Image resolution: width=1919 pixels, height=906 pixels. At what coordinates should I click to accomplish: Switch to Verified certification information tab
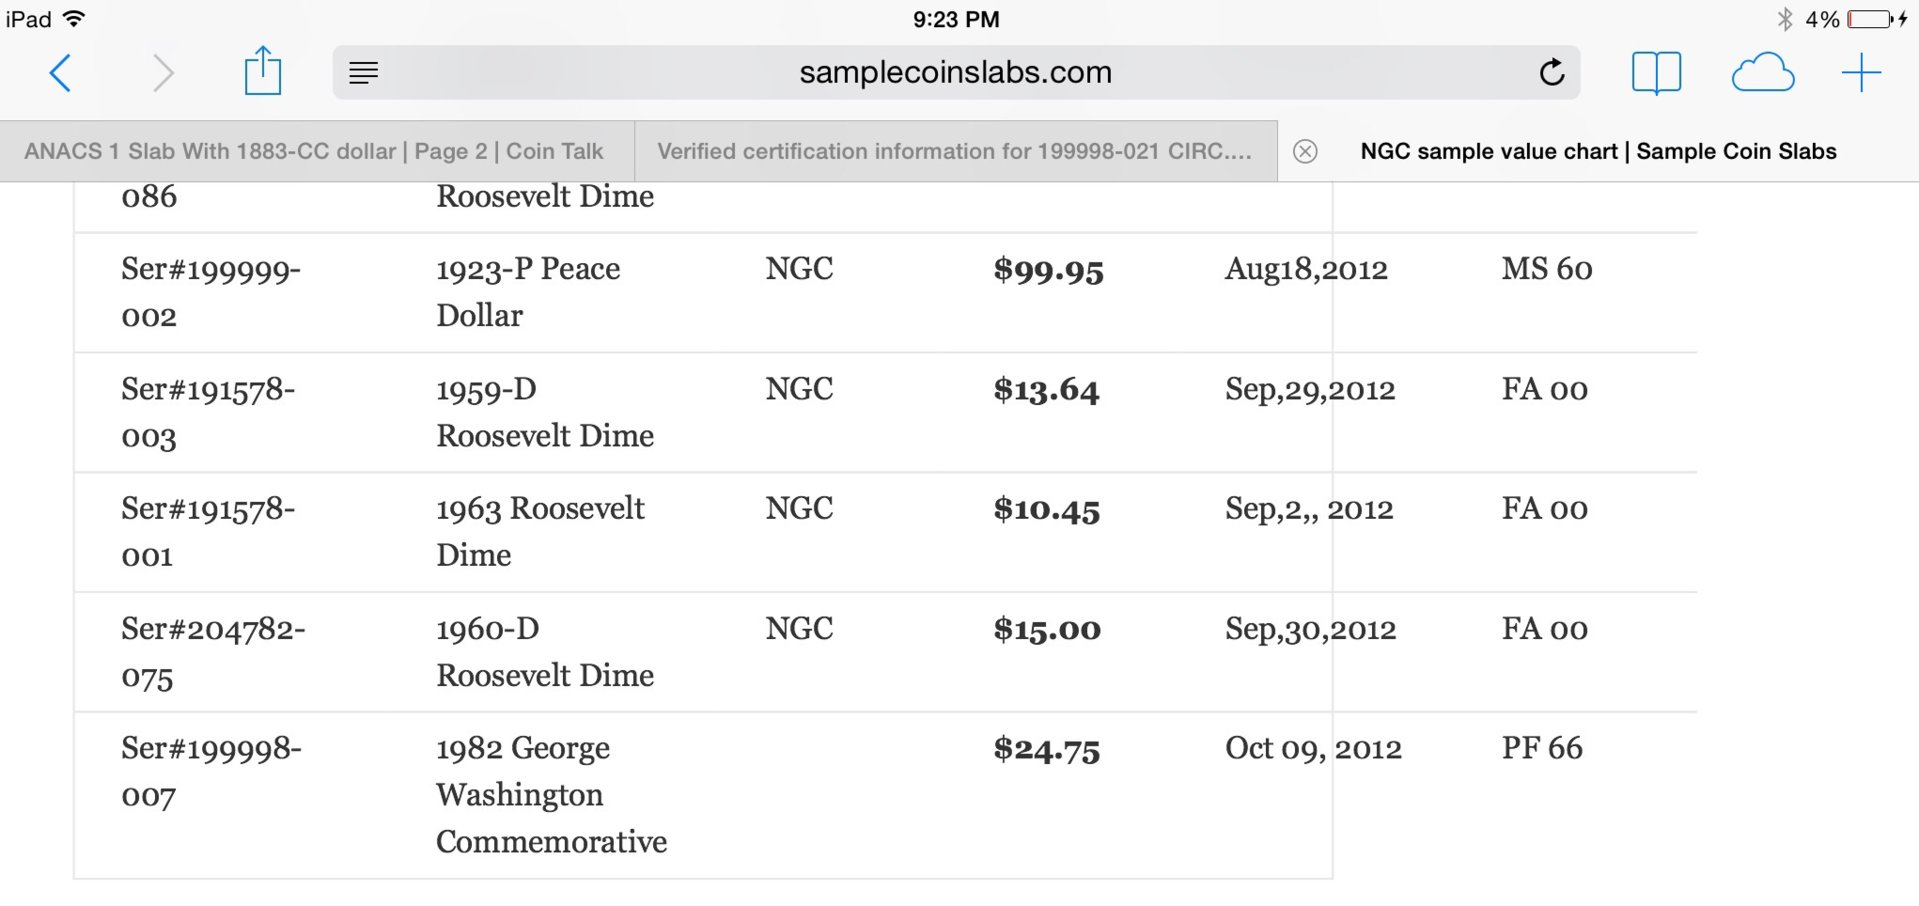point(955,151)
